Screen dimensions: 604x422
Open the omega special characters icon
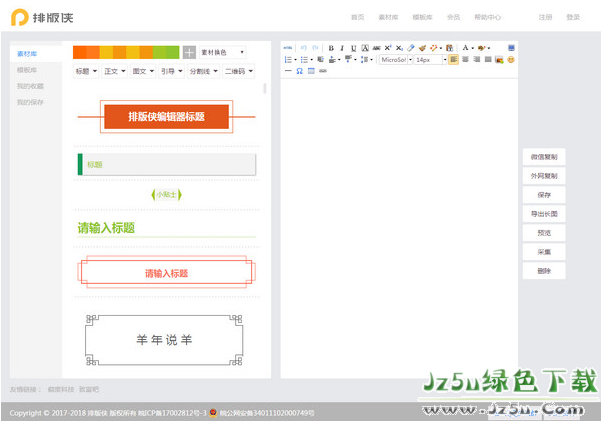click(300, 71)
